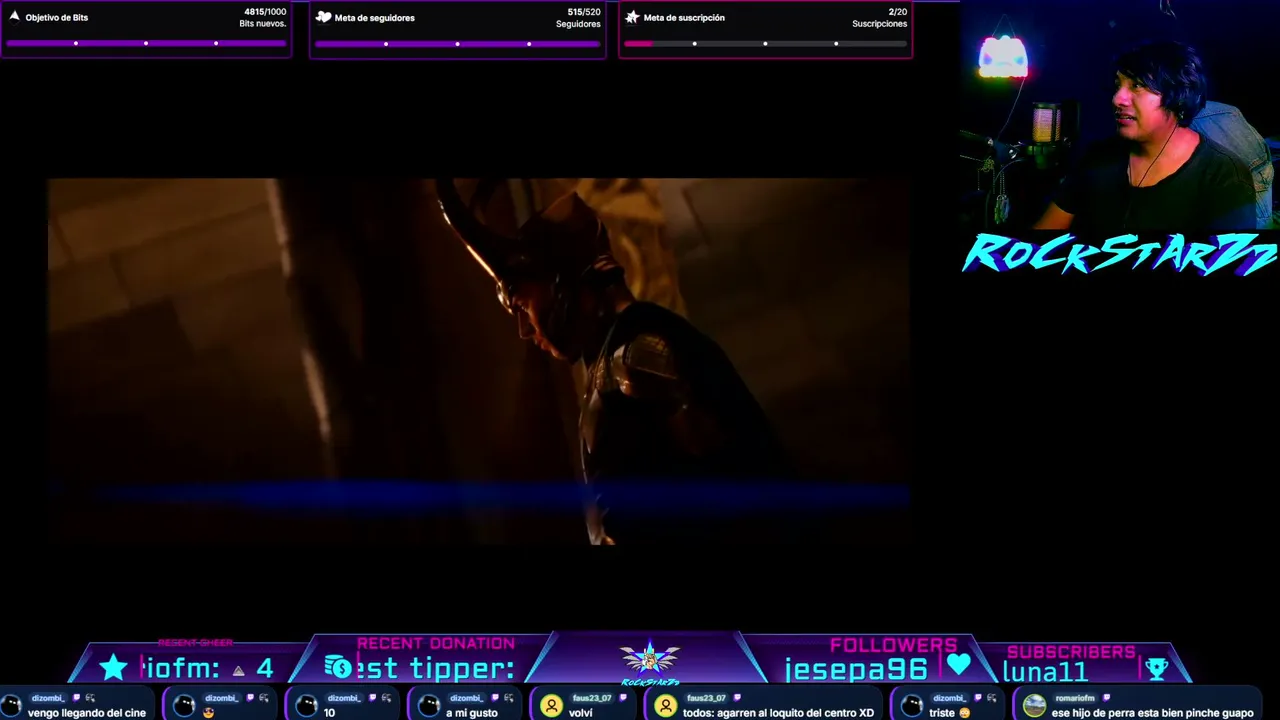Click the 'Objetivo de Bits' label

pyautogui.click(x=57, y=18)
